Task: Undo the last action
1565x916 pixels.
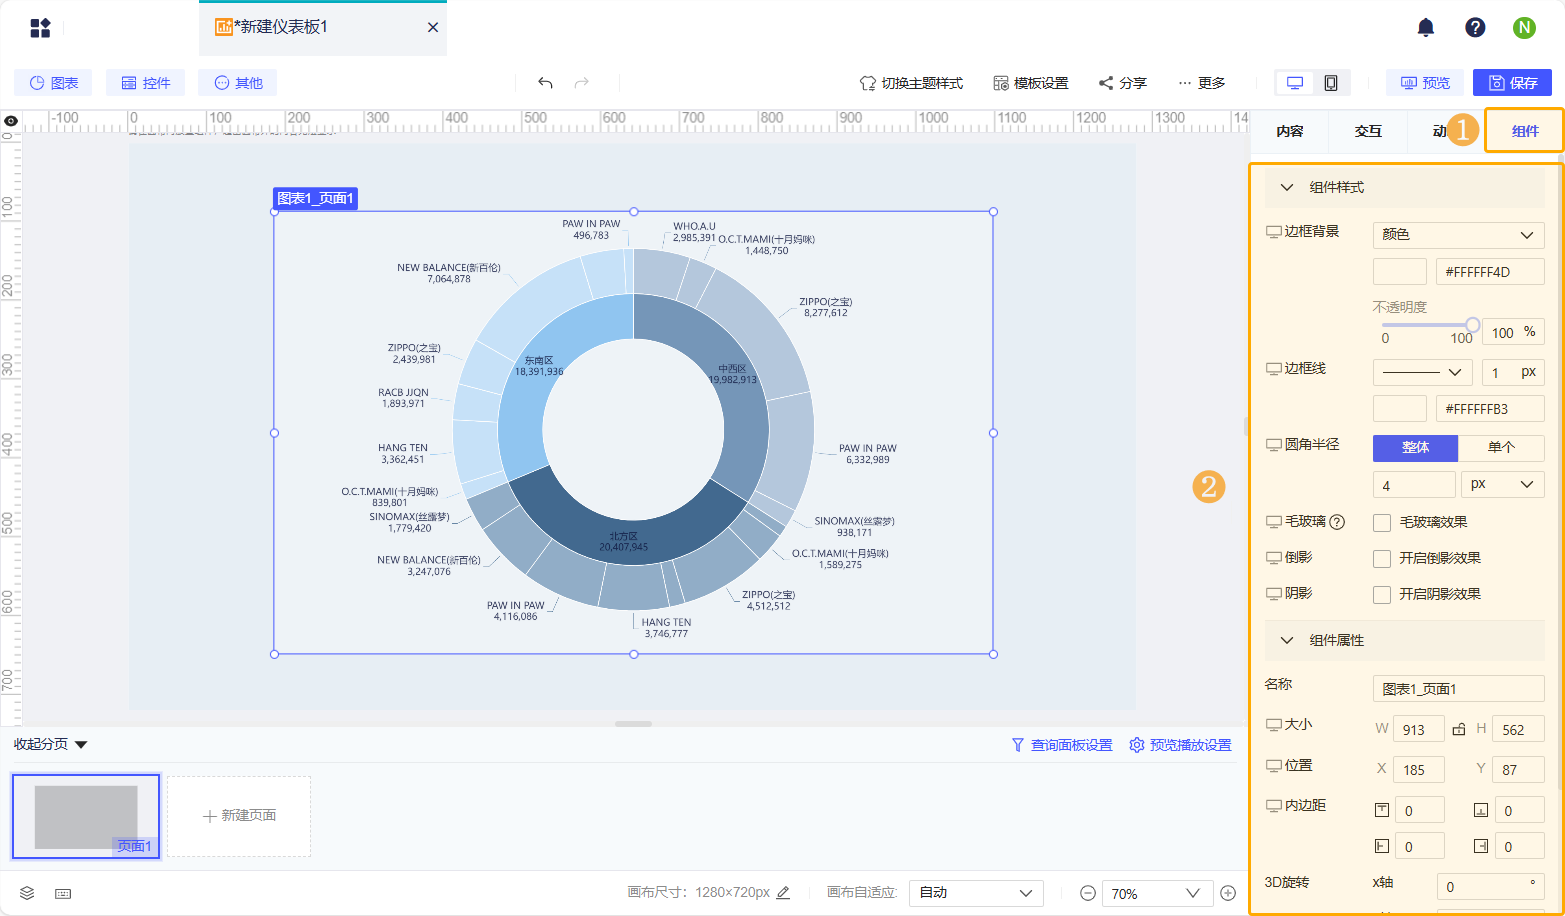Action: point(545,83)
